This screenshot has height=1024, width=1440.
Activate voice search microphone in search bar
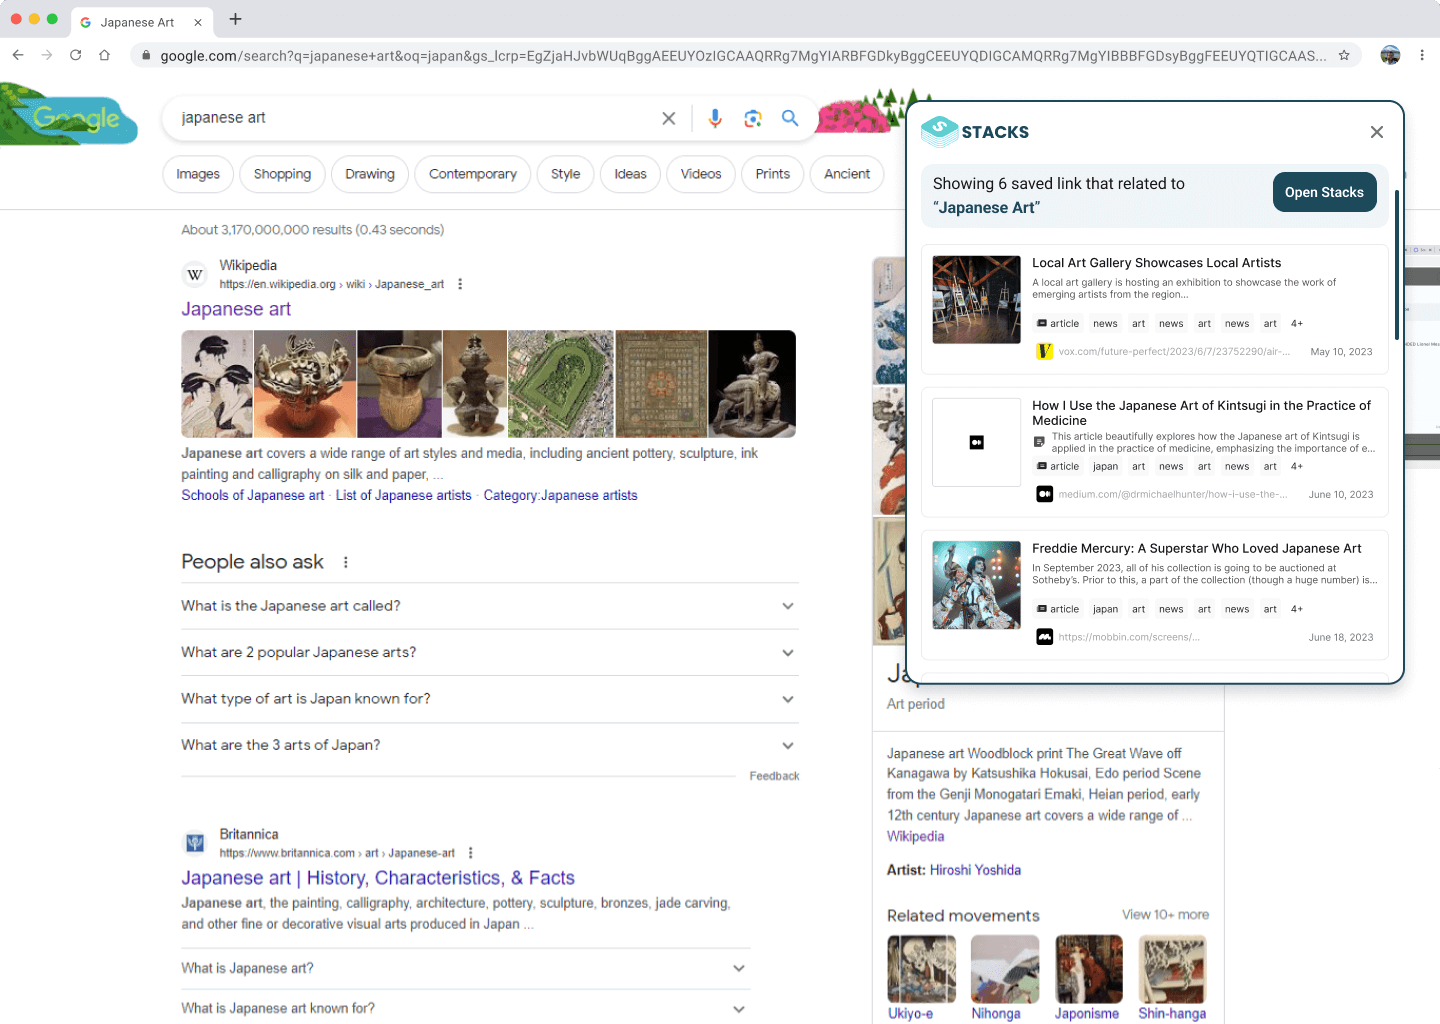715,118
